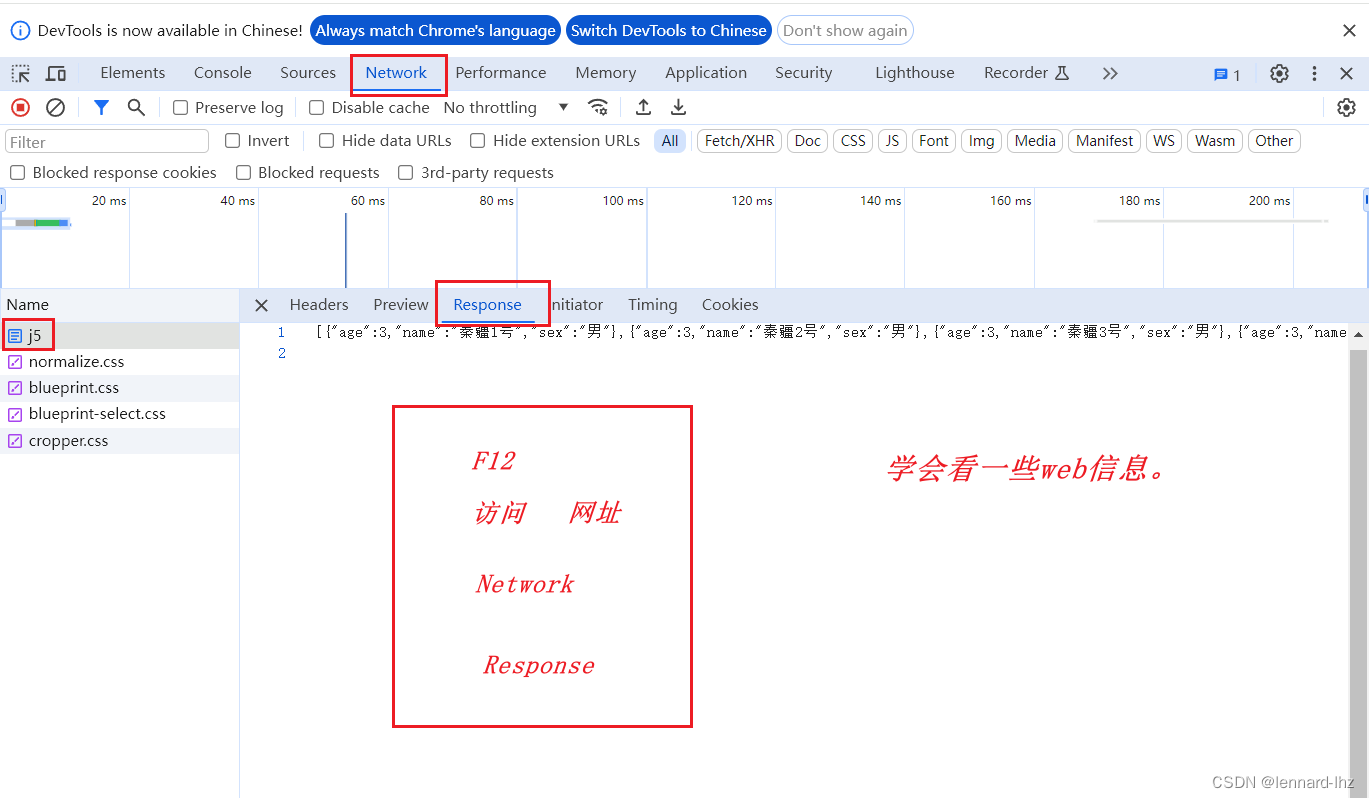The width and height of the screenshot is (1369, 798).
Task: Check Hide extension URLs
Action: 477,141
